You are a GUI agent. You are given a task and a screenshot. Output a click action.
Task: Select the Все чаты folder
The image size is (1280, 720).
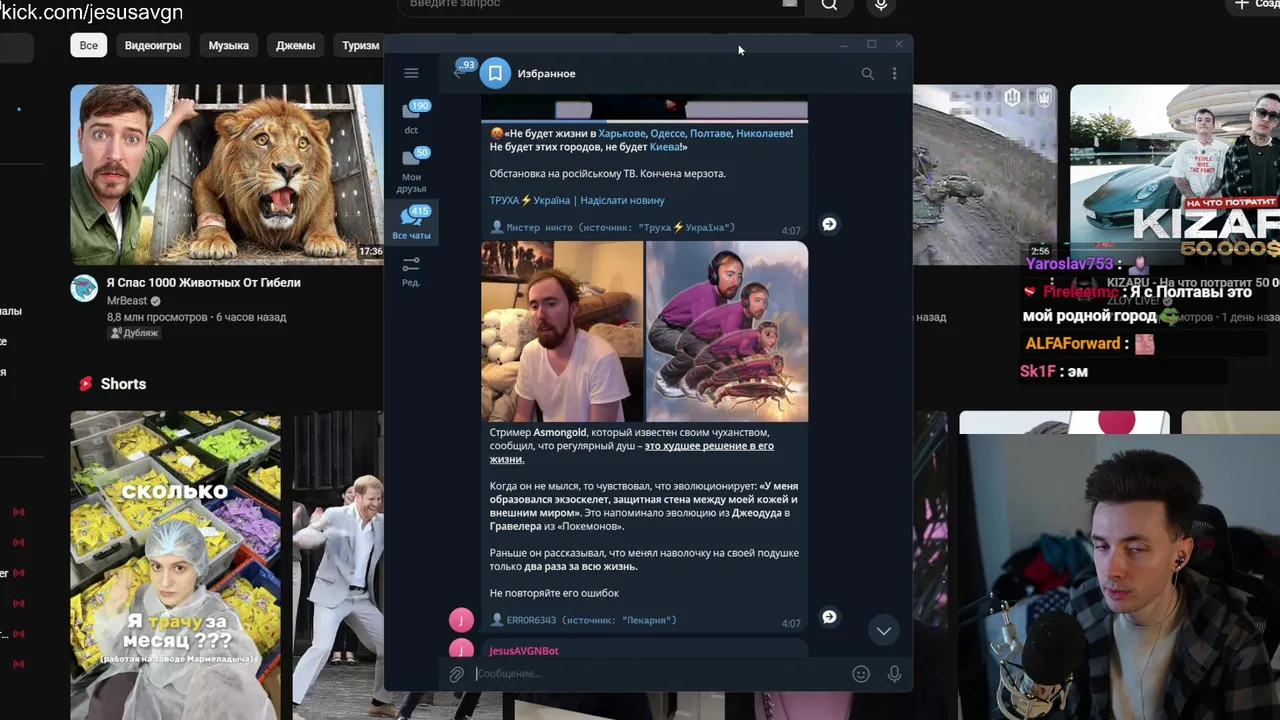pyautogui.click(x=411, y=222)
